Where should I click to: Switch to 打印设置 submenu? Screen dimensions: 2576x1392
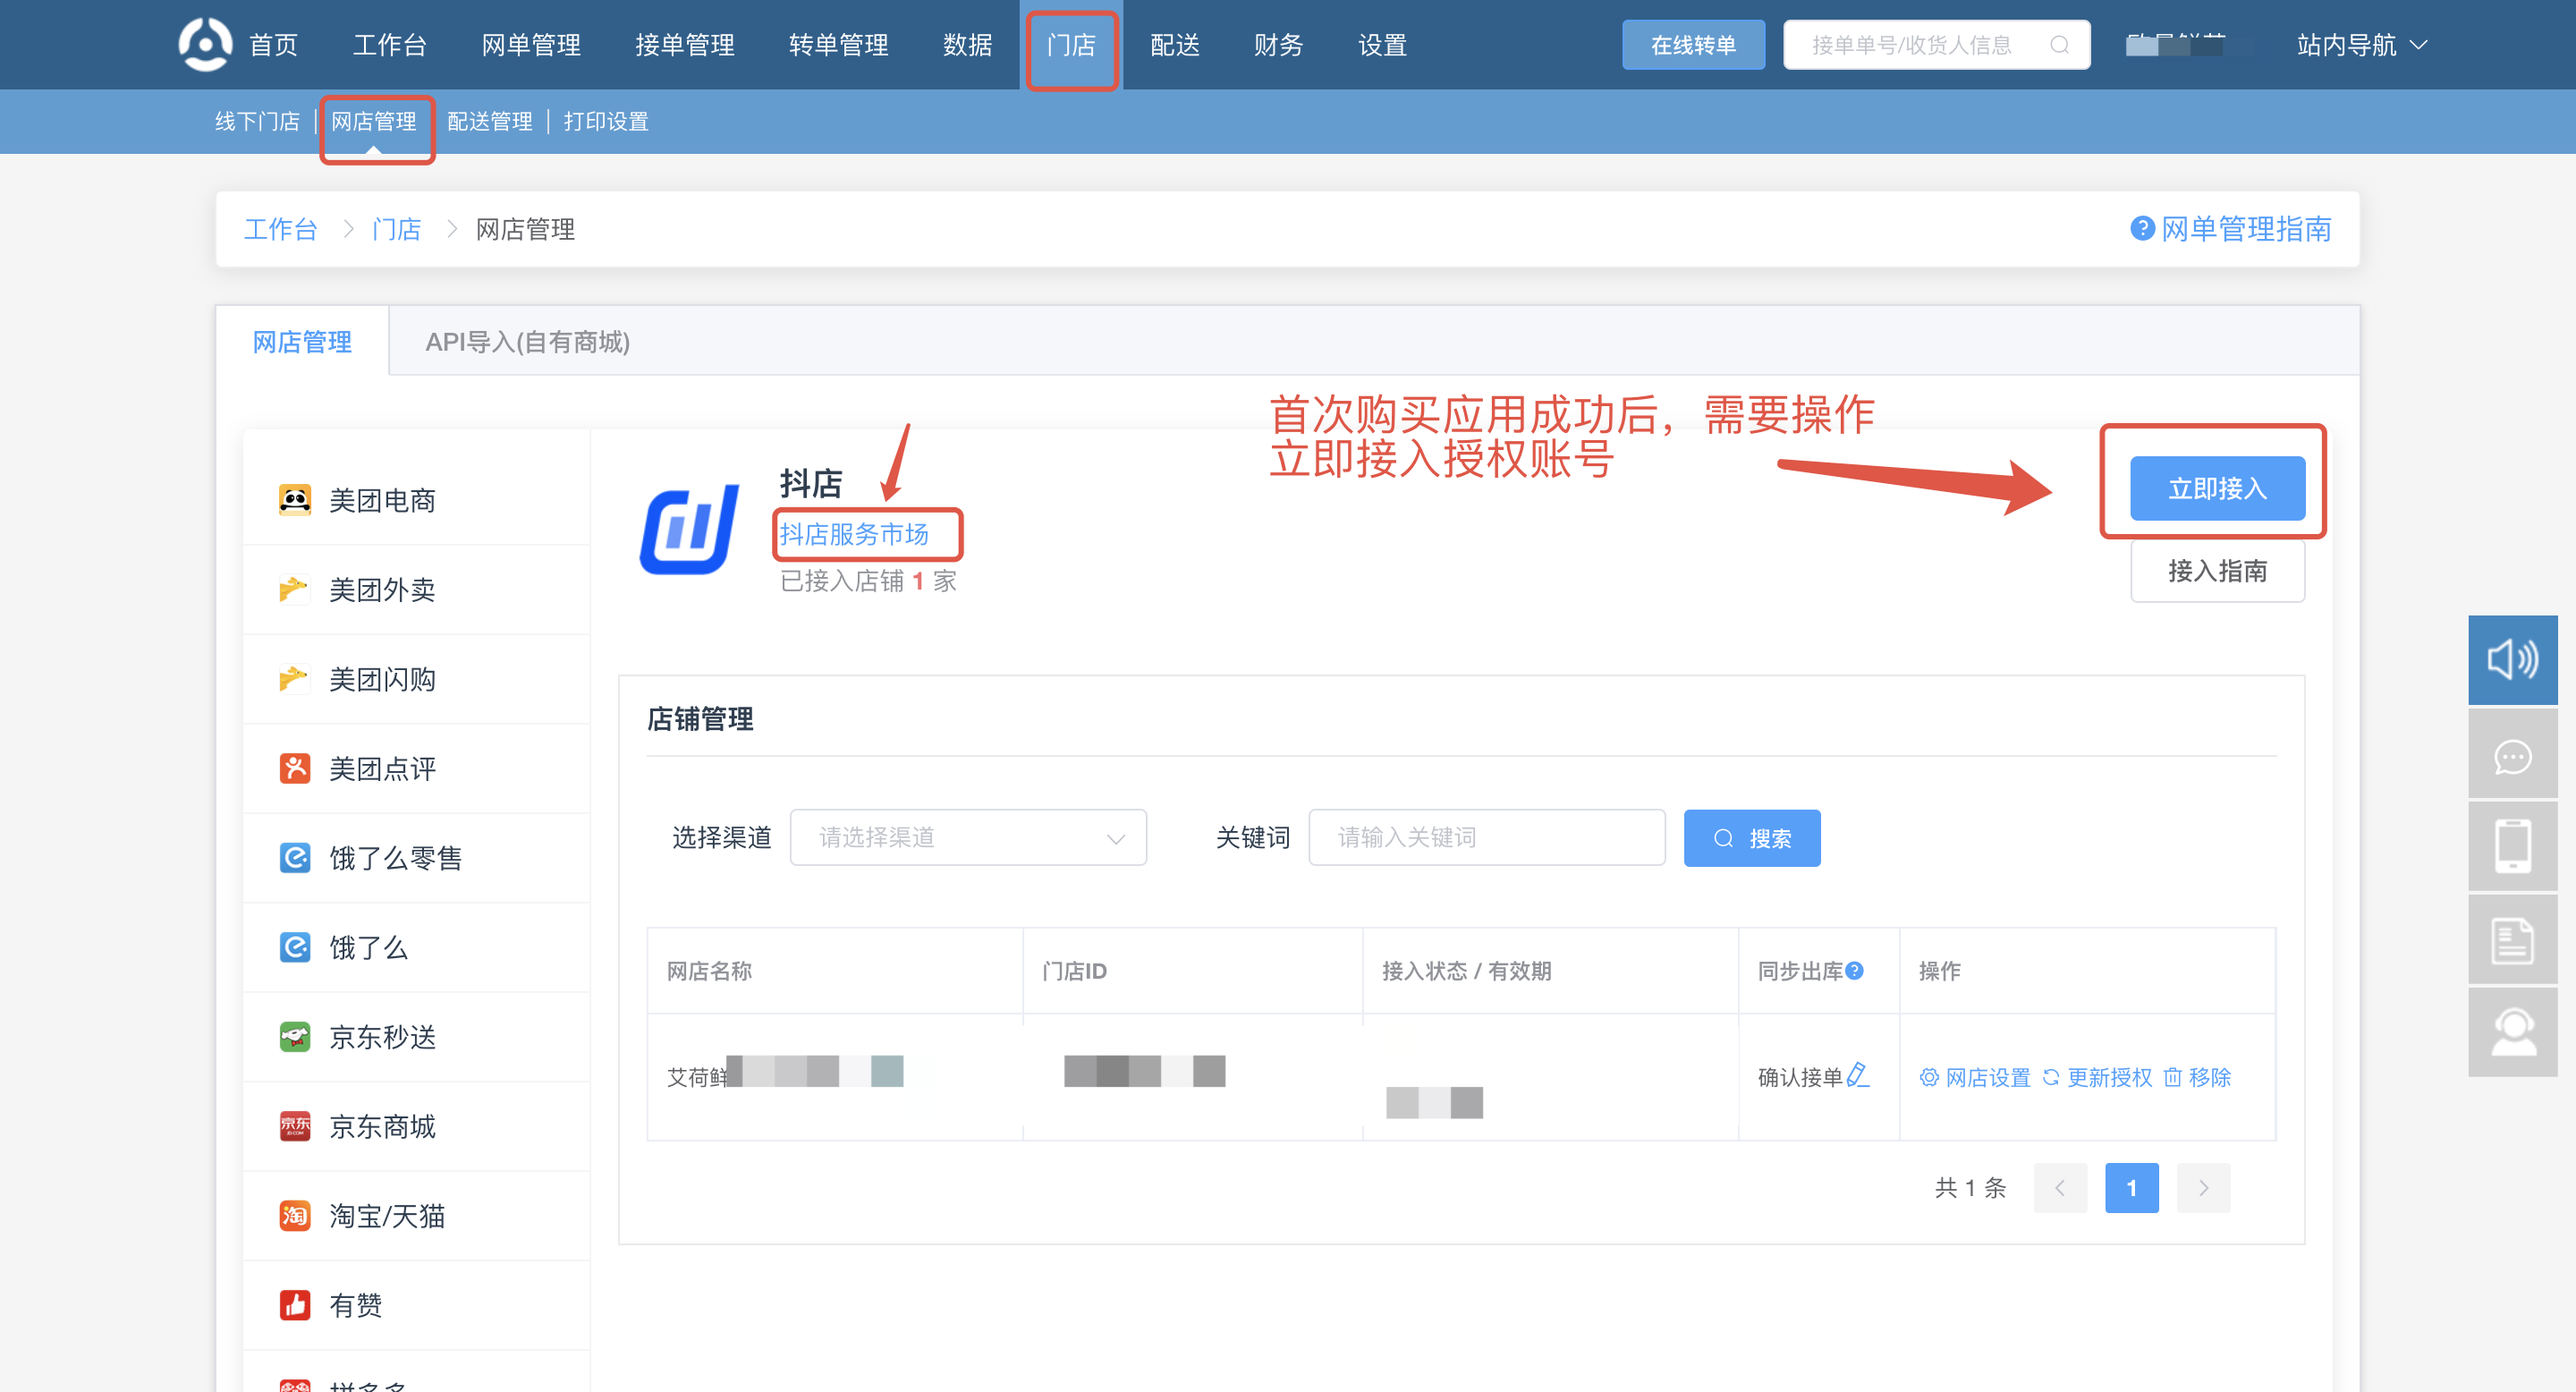(x=606, y=121)
